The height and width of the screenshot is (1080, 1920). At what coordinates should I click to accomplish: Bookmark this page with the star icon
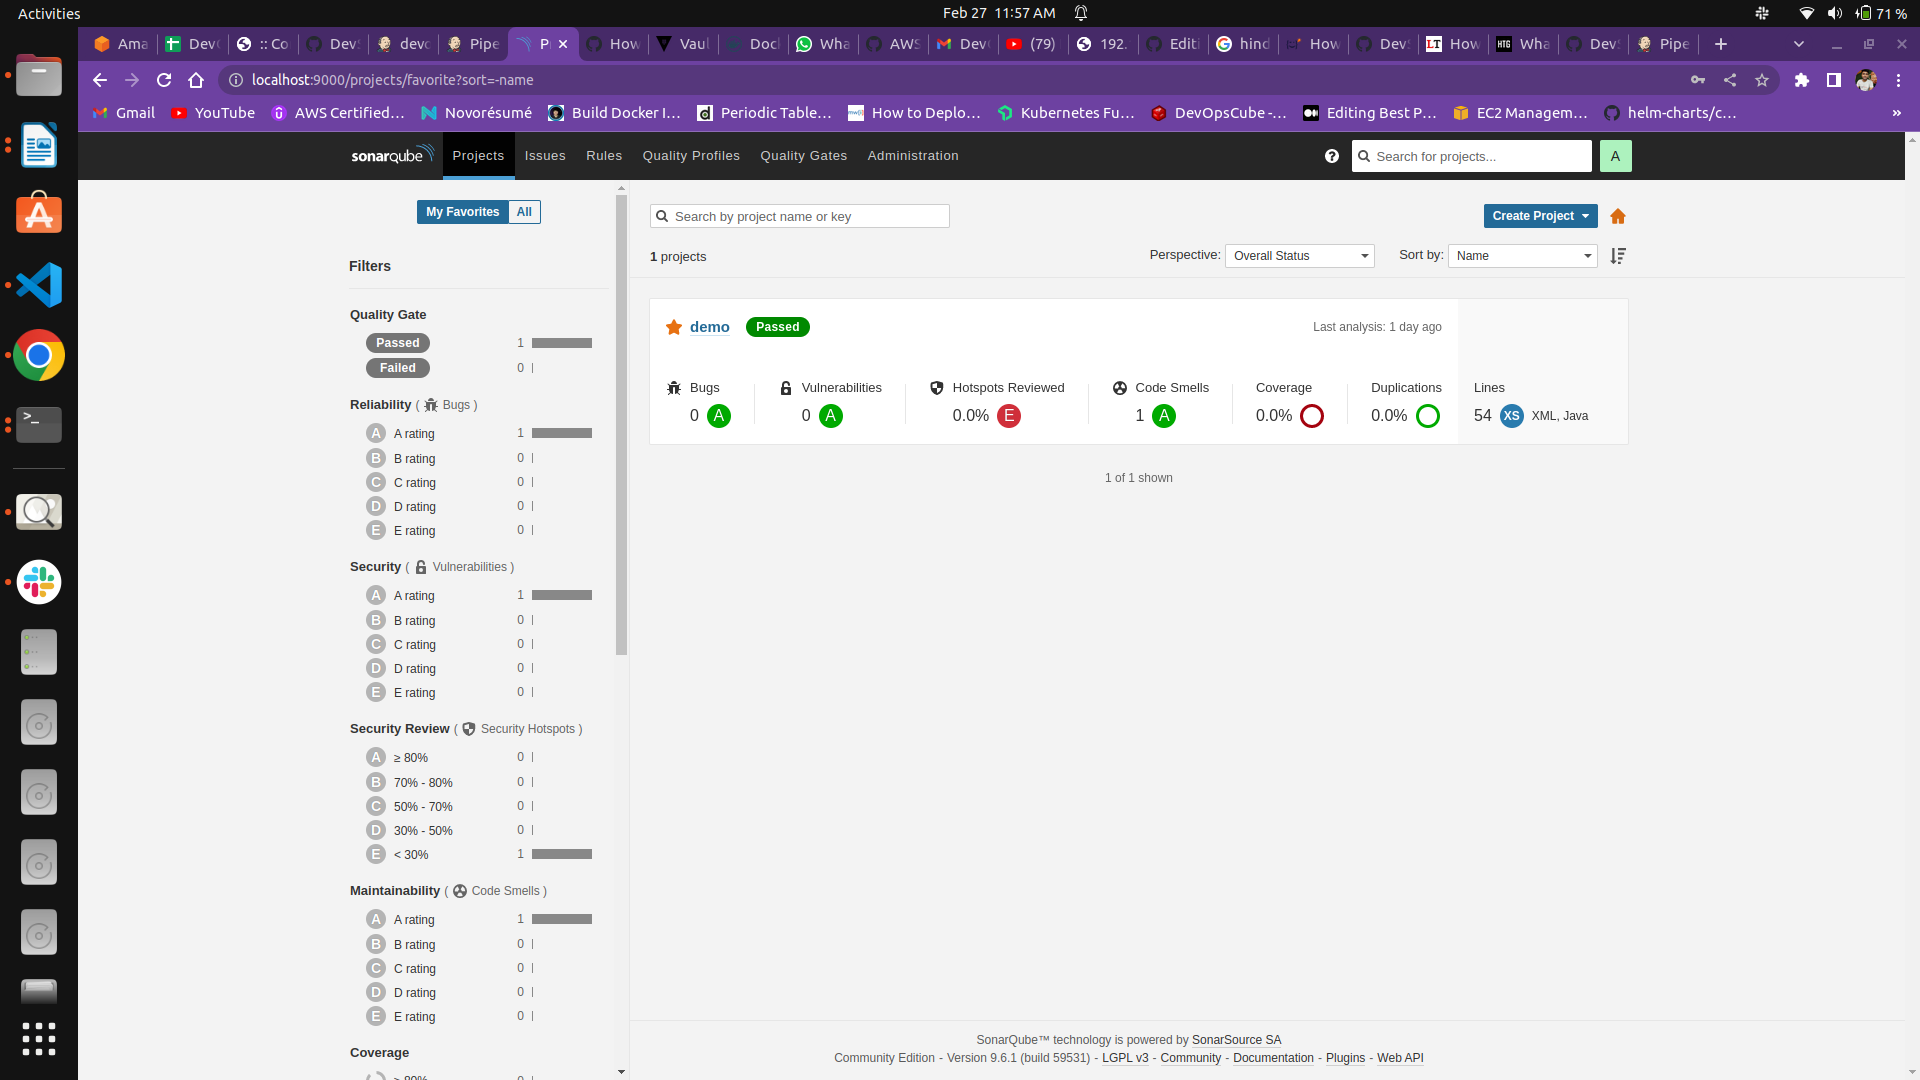tap(1762, 80)
